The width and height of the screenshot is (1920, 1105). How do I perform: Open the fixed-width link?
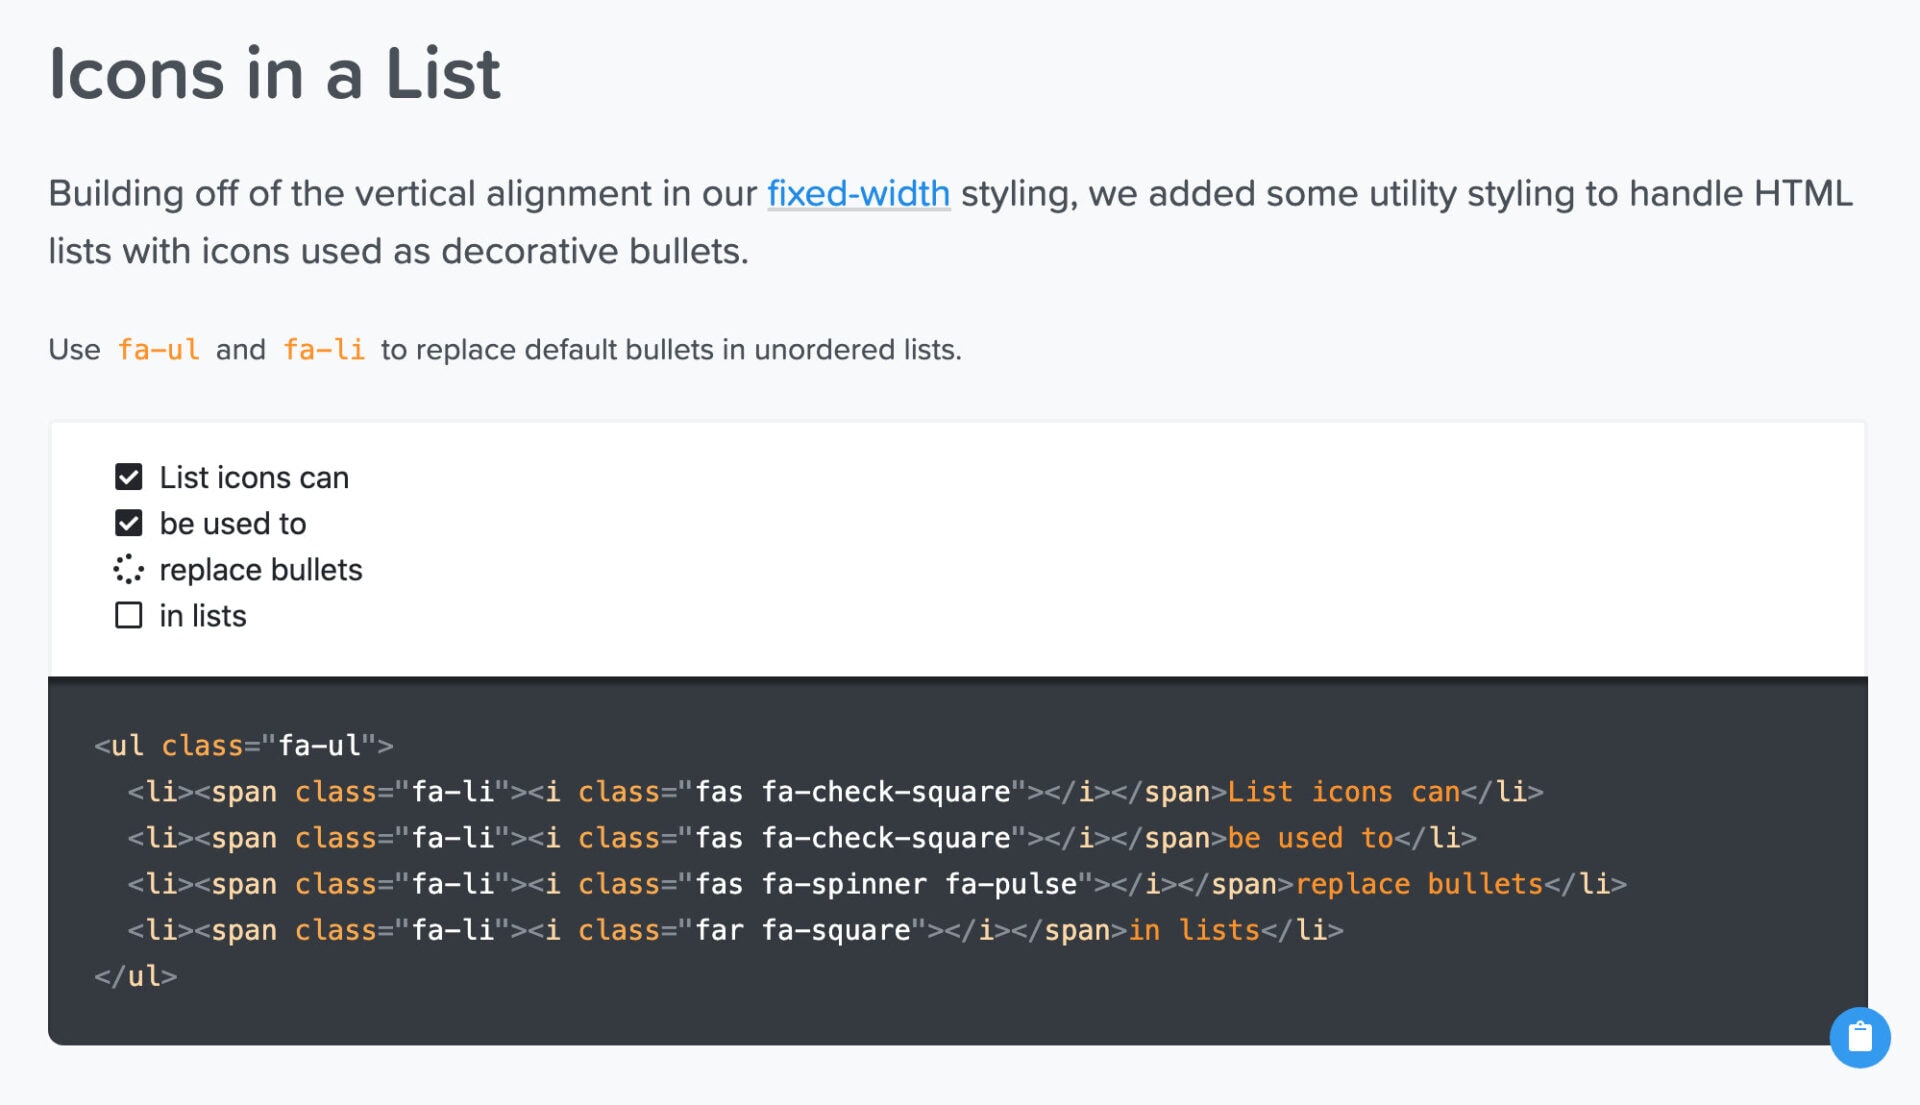tap(858, 193)
